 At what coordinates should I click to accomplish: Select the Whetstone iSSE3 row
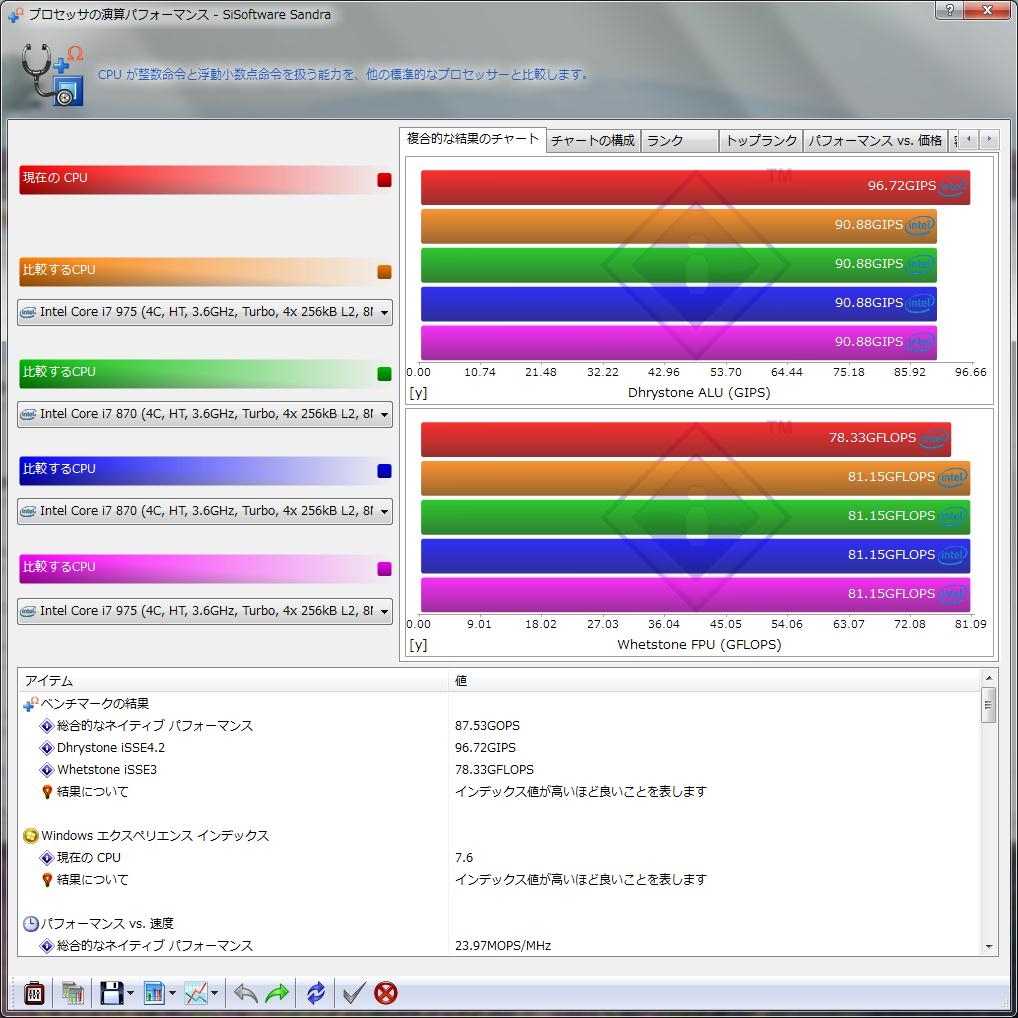(499, 770)
